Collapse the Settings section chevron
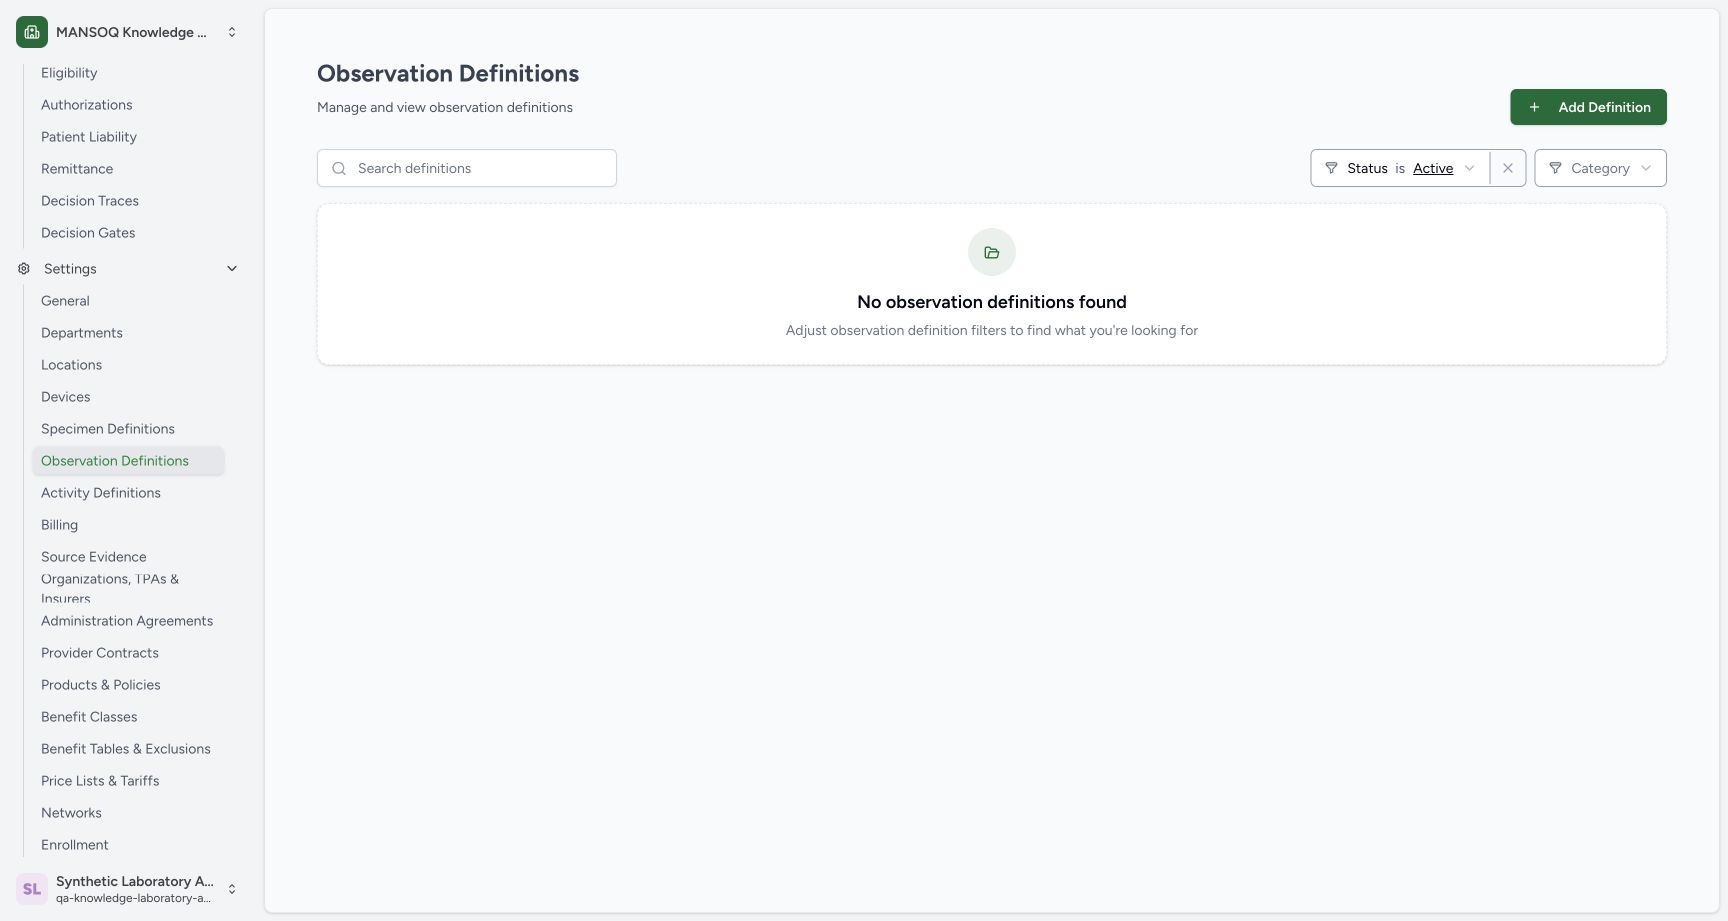The width and height of the screenshot is (1728, 921). click(x=232, y=269)
